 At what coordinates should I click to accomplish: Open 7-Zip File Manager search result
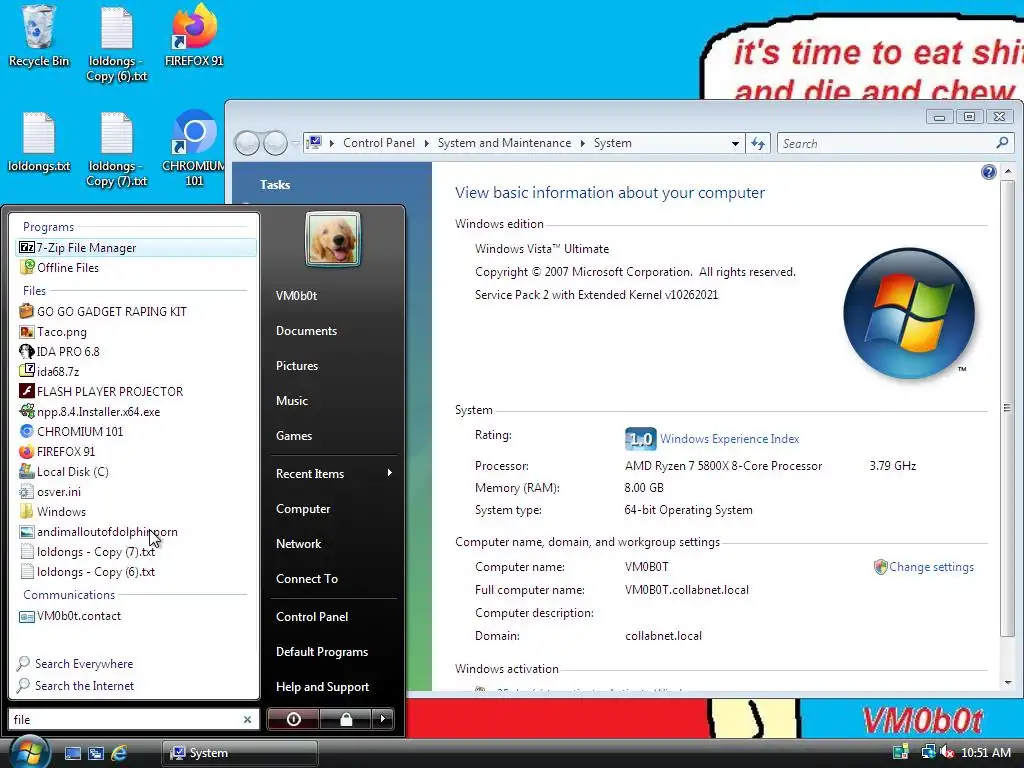pyautogui.click(x=135, y=248)
